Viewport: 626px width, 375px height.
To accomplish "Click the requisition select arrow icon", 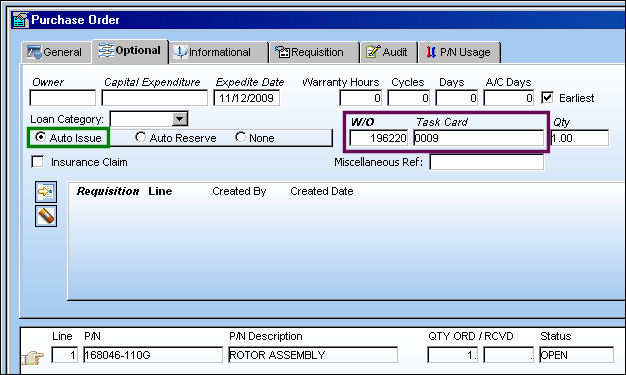I will click(46, 192).
